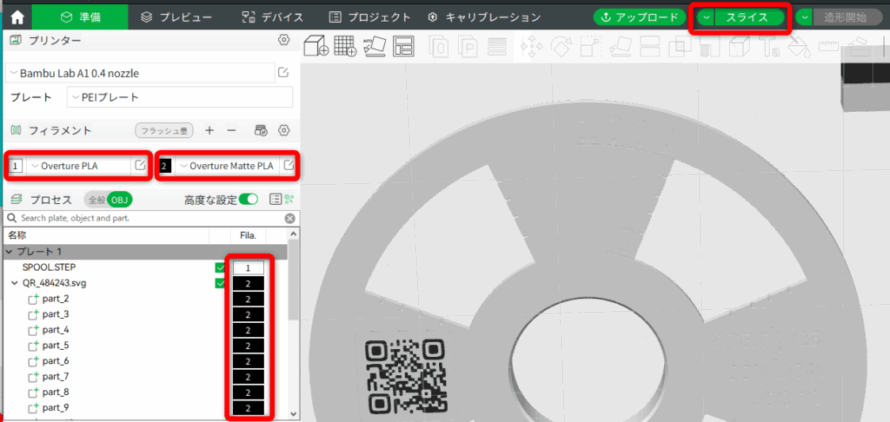Open the PEIプレート plate type dropdown

point(179,97)
